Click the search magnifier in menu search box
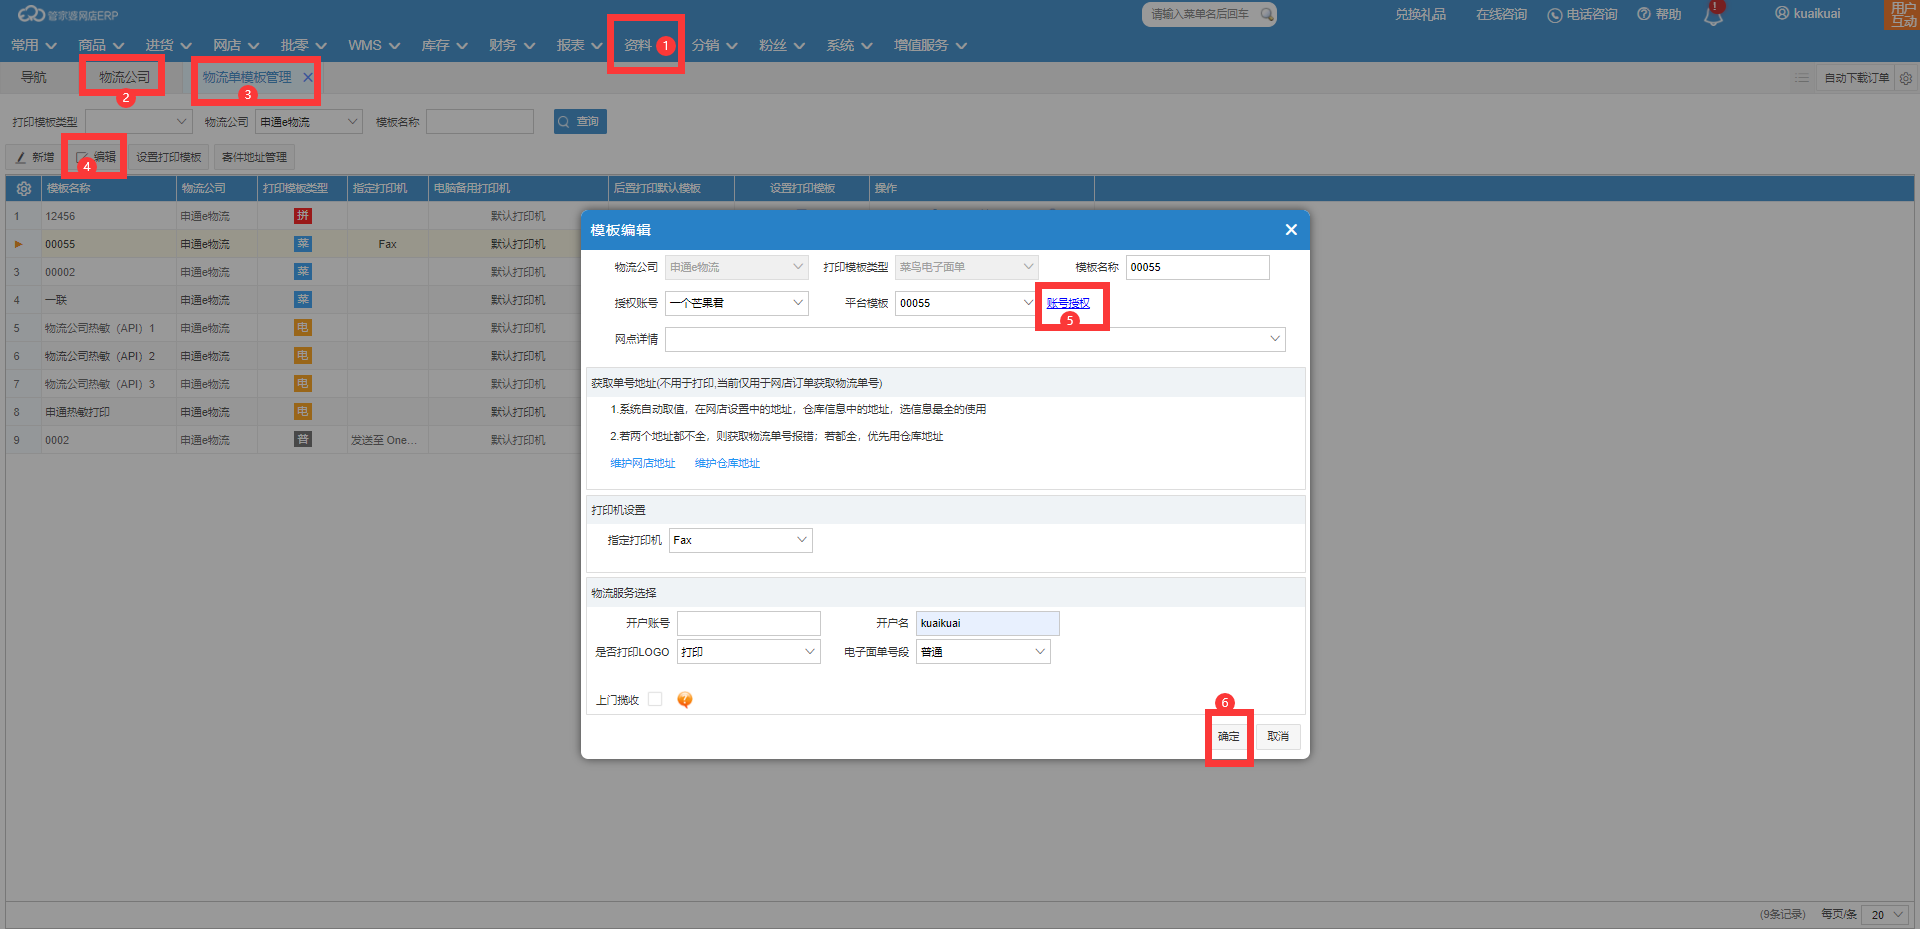This screenshot has width=1920, height=929. [1266, 14]
